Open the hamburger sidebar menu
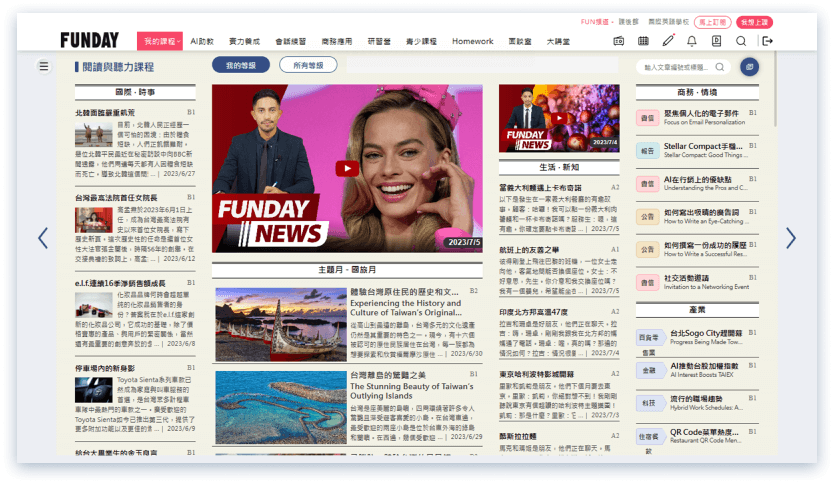 [x=43, y=66]
